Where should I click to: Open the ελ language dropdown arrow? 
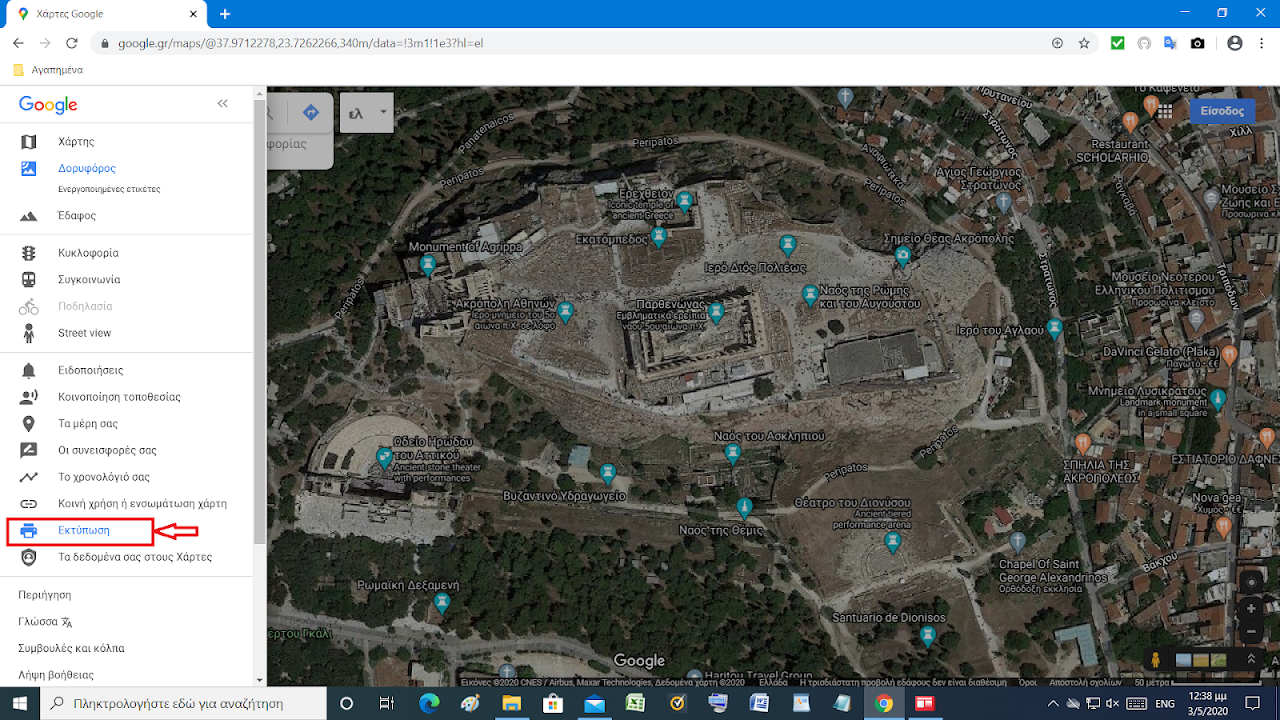coord(383,113)
